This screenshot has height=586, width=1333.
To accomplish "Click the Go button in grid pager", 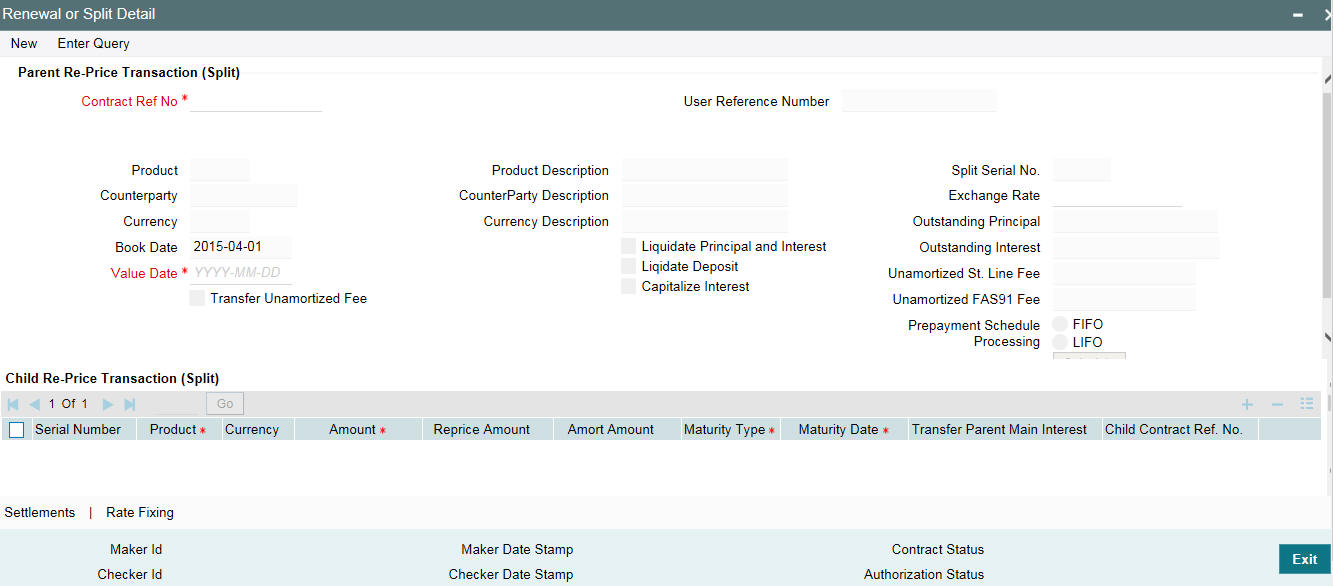I will (225, 404).
